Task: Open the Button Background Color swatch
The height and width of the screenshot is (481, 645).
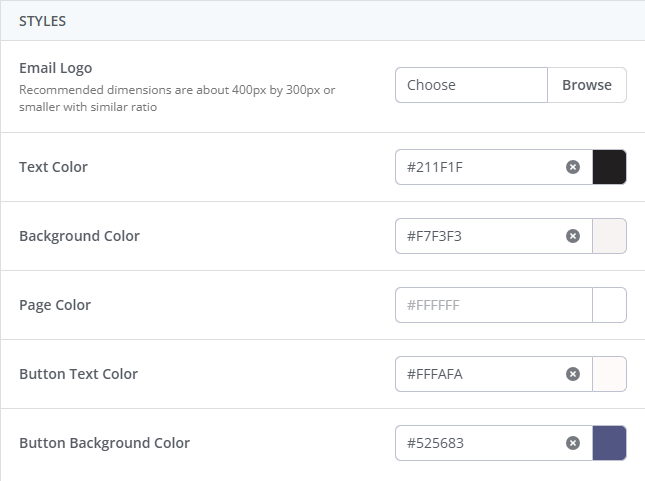Action: 610,443
